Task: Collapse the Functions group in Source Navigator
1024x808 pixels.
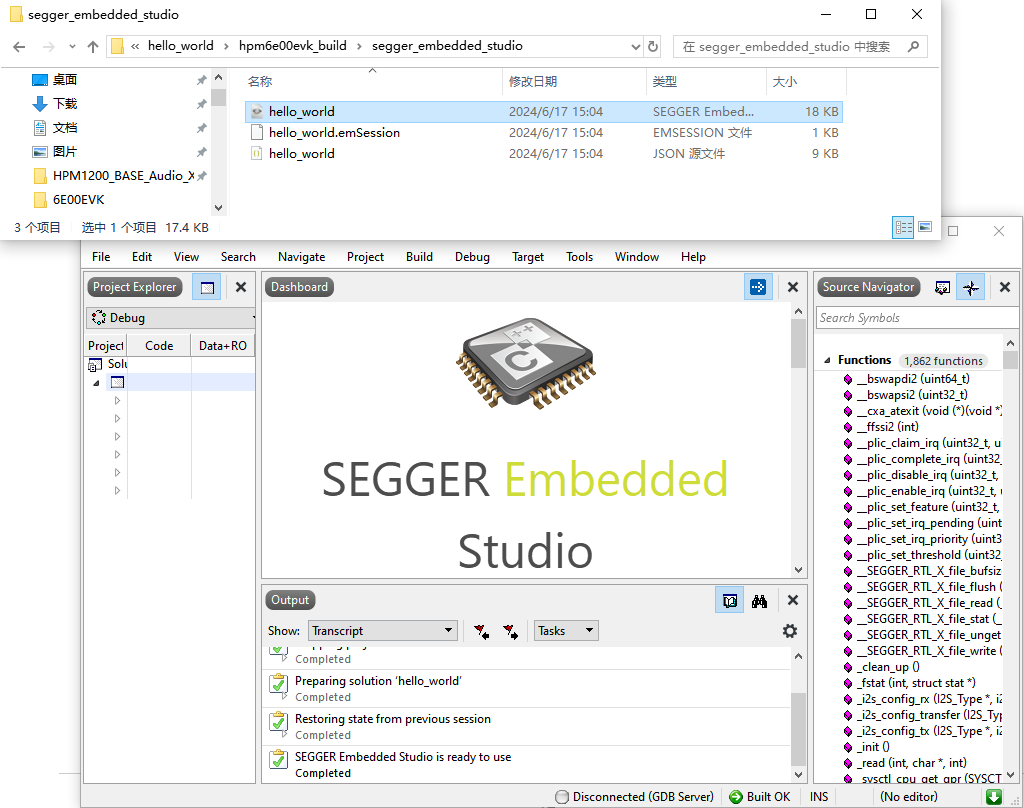Action: pyautogui.click(x=827, y=361)
